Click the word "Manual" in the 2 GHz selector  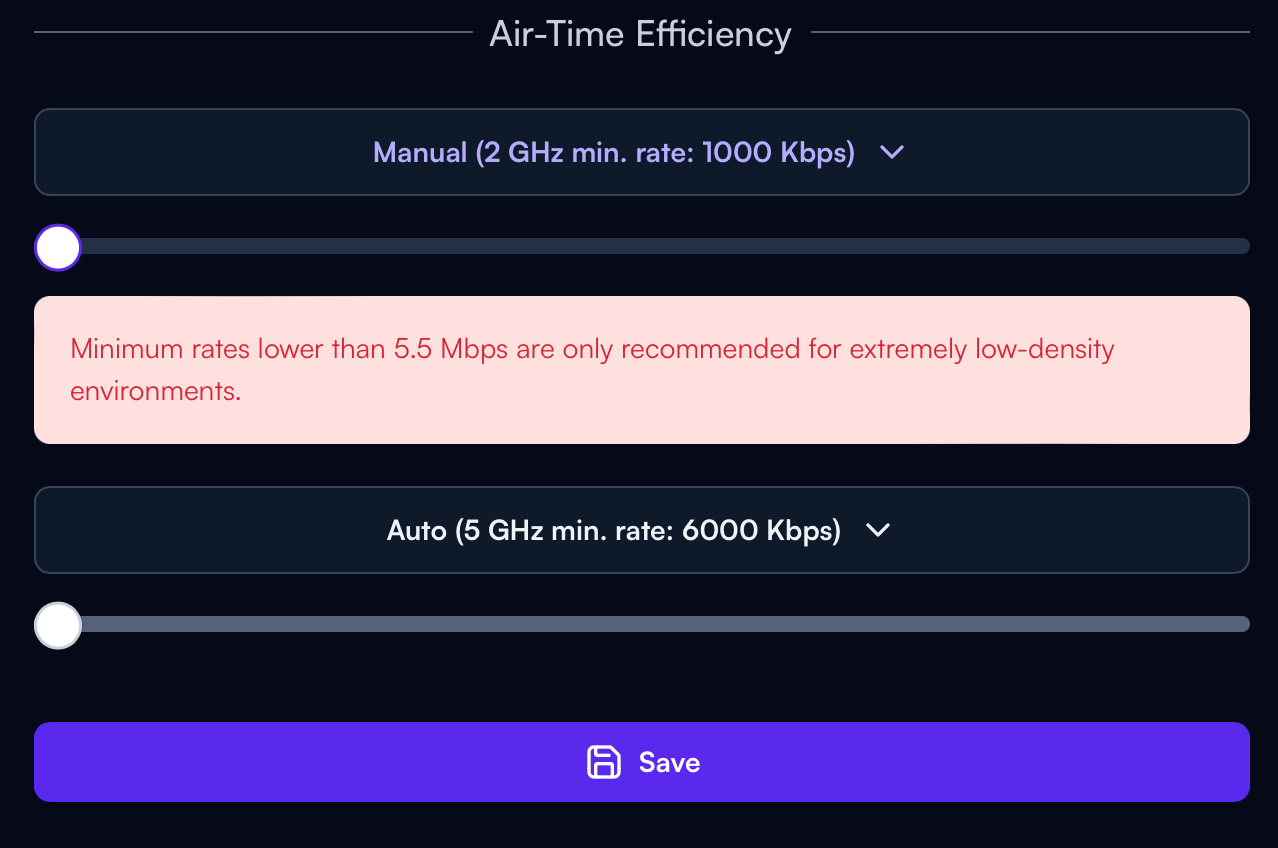(420, 152)
